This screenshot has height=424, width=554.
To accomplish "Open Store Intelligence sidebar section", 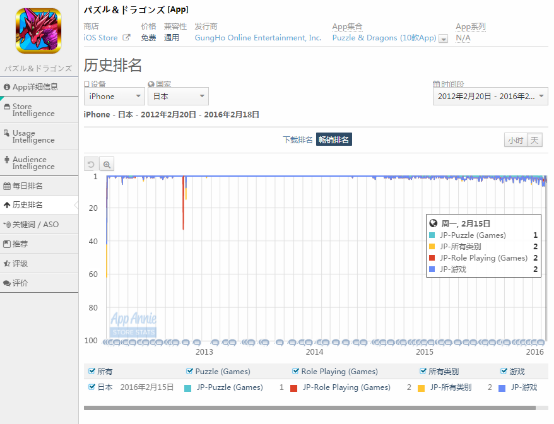I will click(39, 110).
